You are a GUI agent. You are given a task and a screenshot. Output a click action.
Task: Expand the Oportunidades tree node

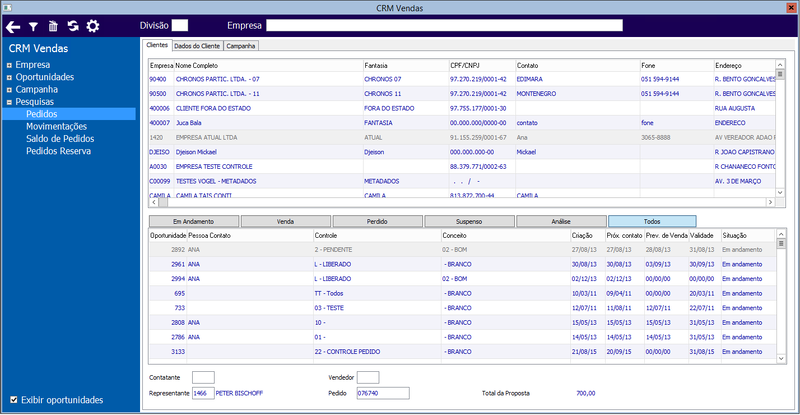tap(9, 78)
